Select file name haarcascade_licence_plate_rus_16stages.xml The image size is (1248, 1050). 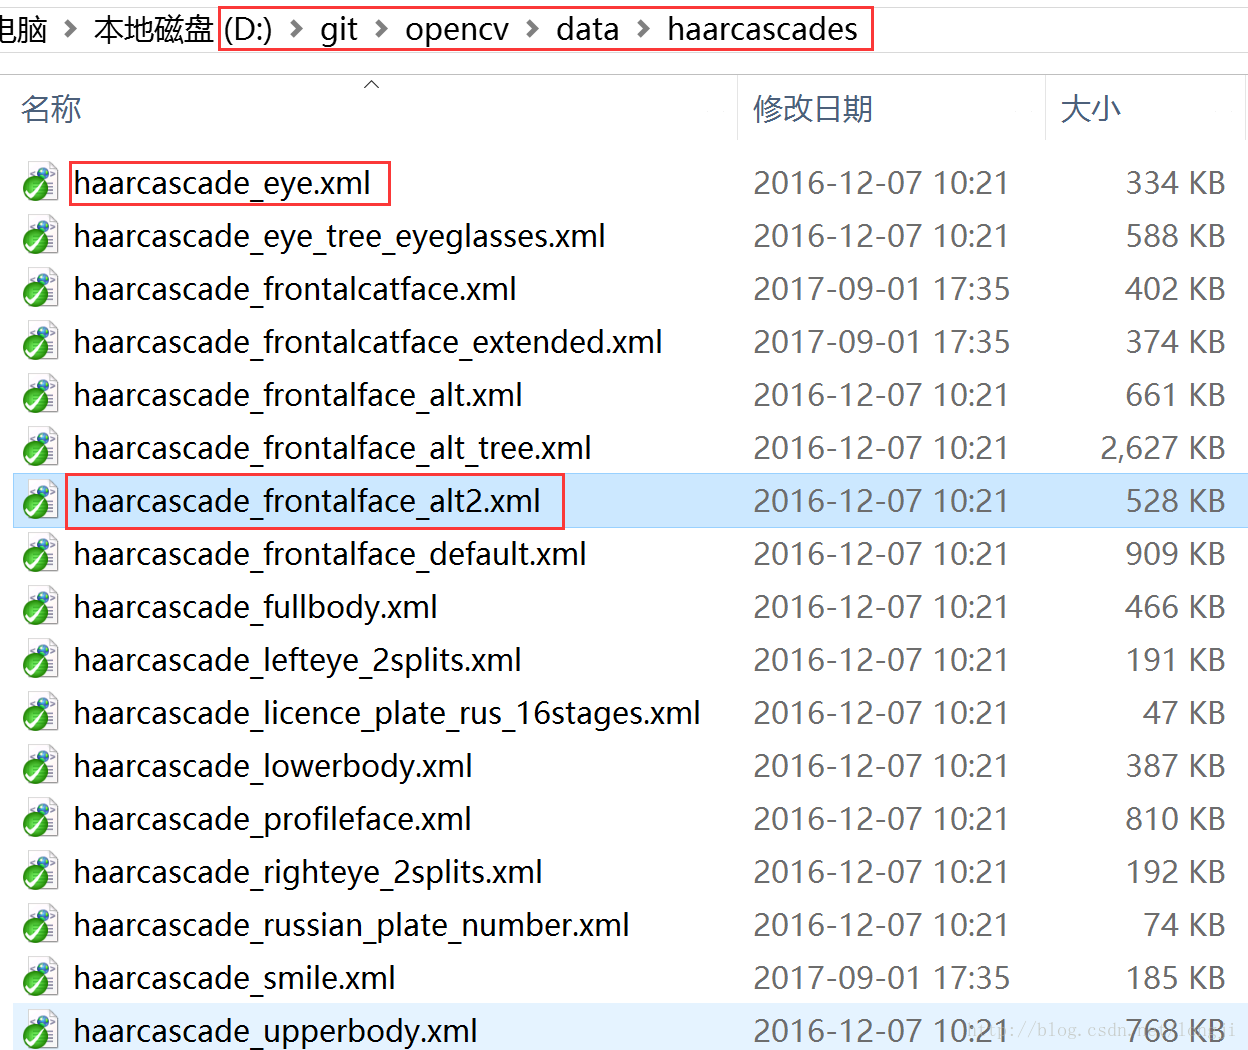[387, 713]
